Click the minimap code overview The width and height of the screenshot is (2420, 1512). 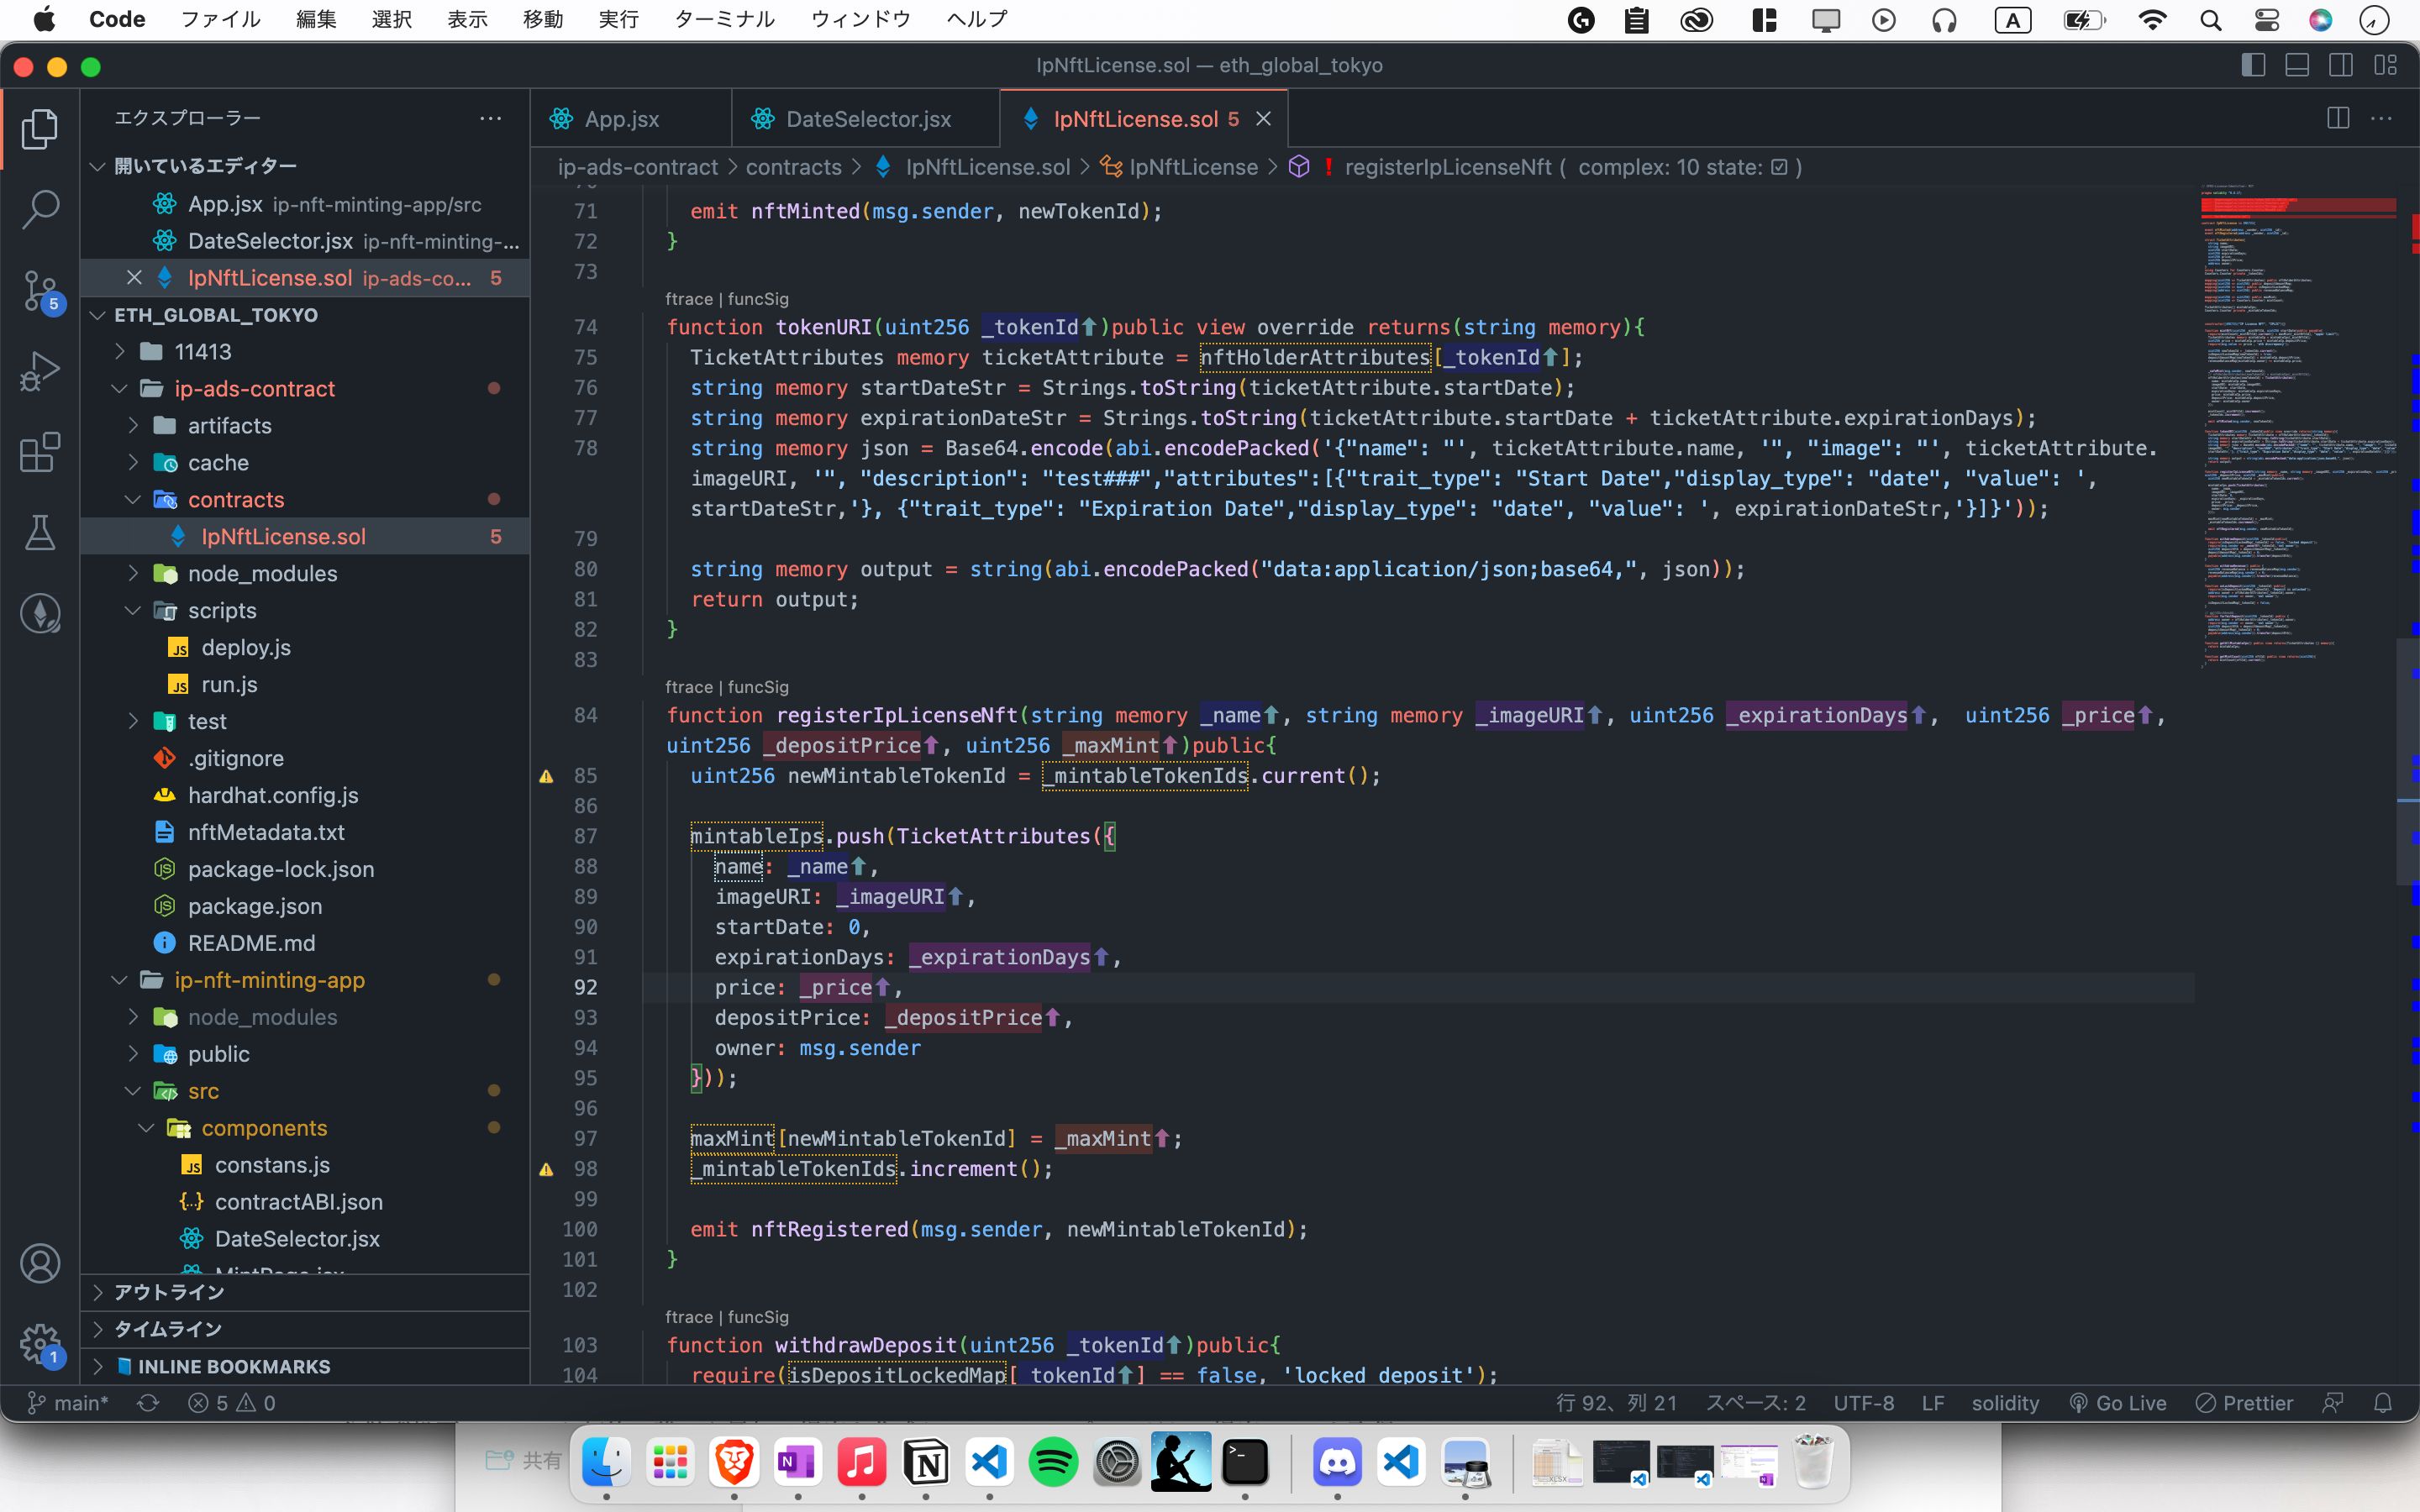(2300, 428)
